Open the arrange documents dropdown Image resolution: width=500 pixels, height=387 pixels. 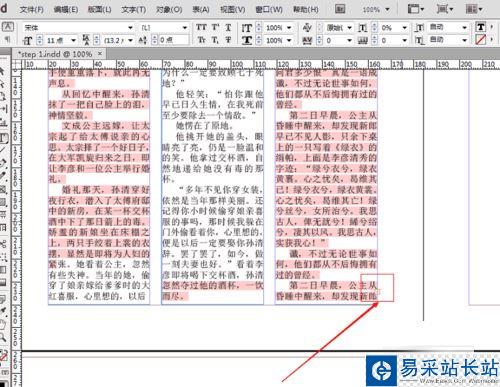coord(474,9)
